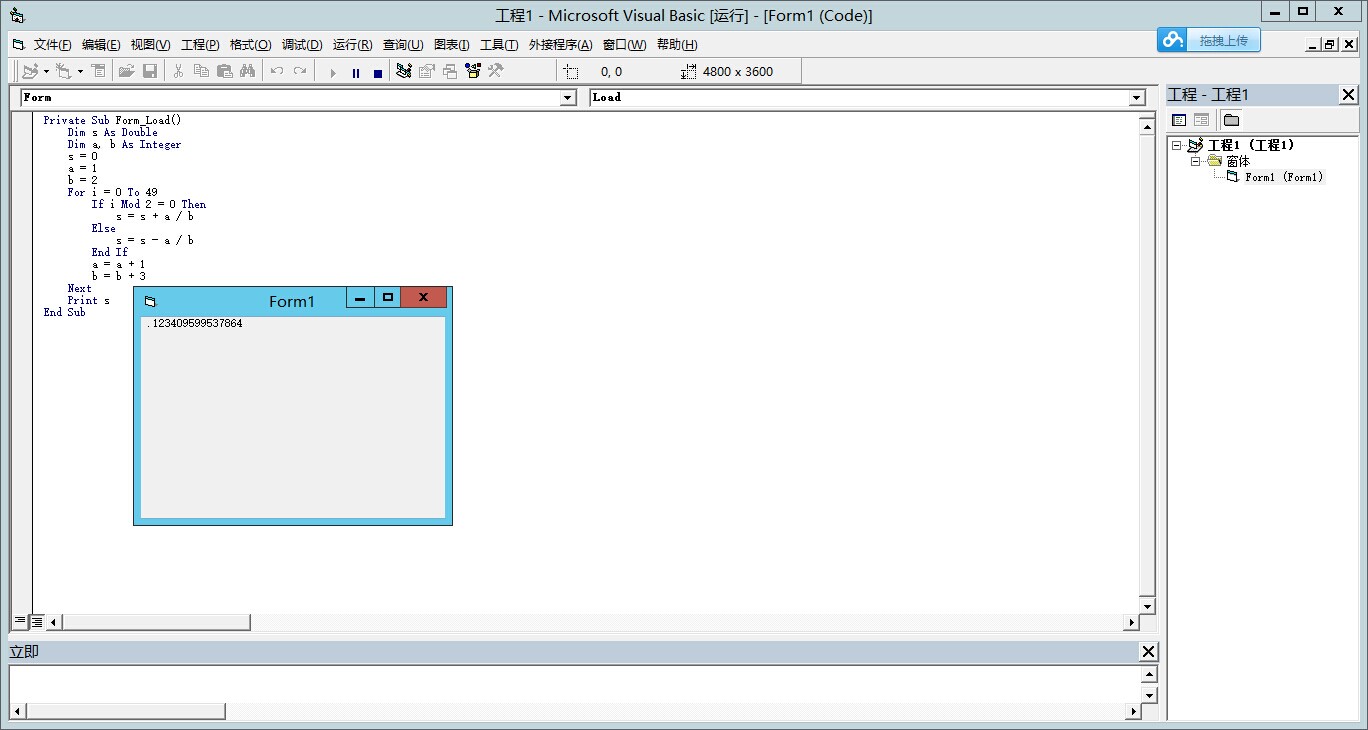
Task: Open the Load procedure dropdown list
Action: (1136, 98)
